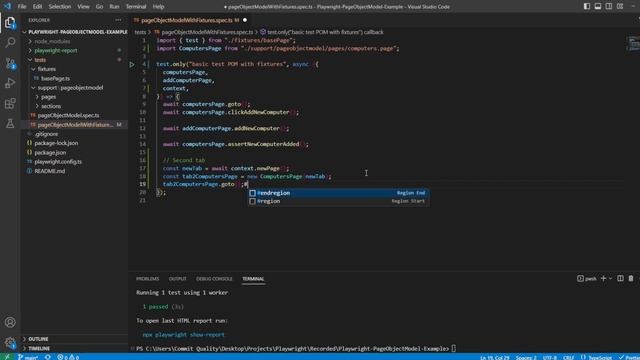Open errors and warnings count

point(68,357)
